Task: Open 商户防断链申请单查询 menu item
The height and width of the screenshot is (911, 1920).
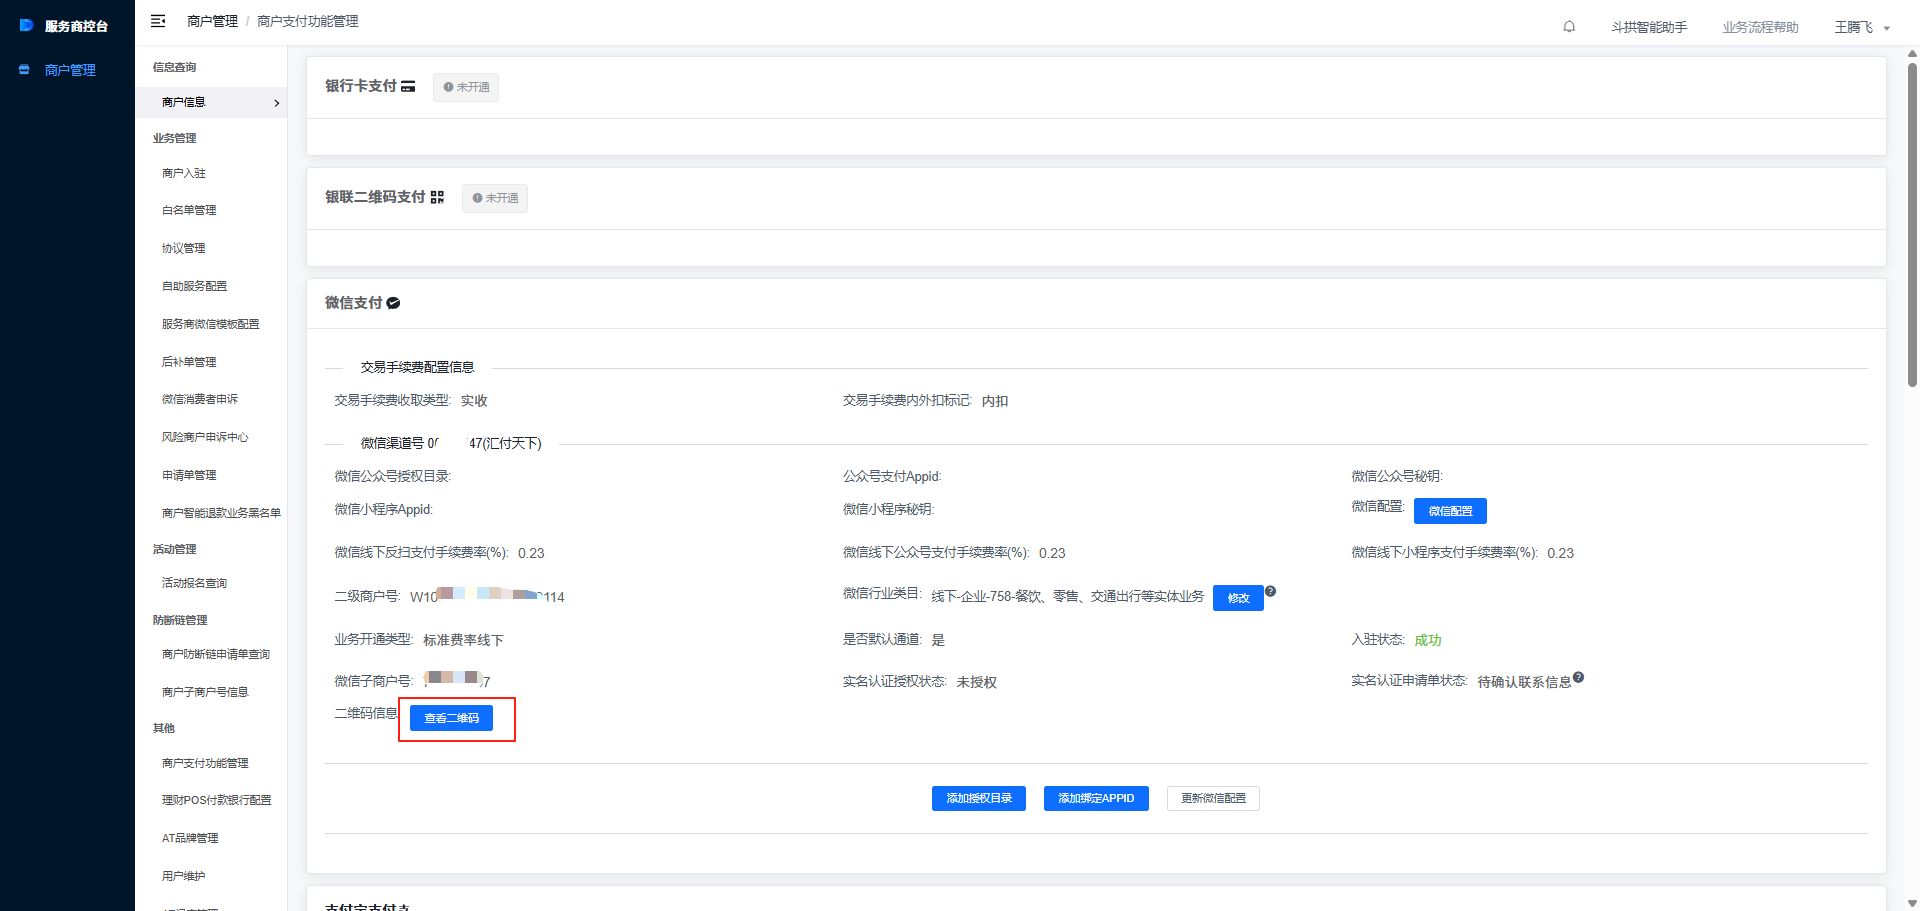Action: (x=216, y=654)
